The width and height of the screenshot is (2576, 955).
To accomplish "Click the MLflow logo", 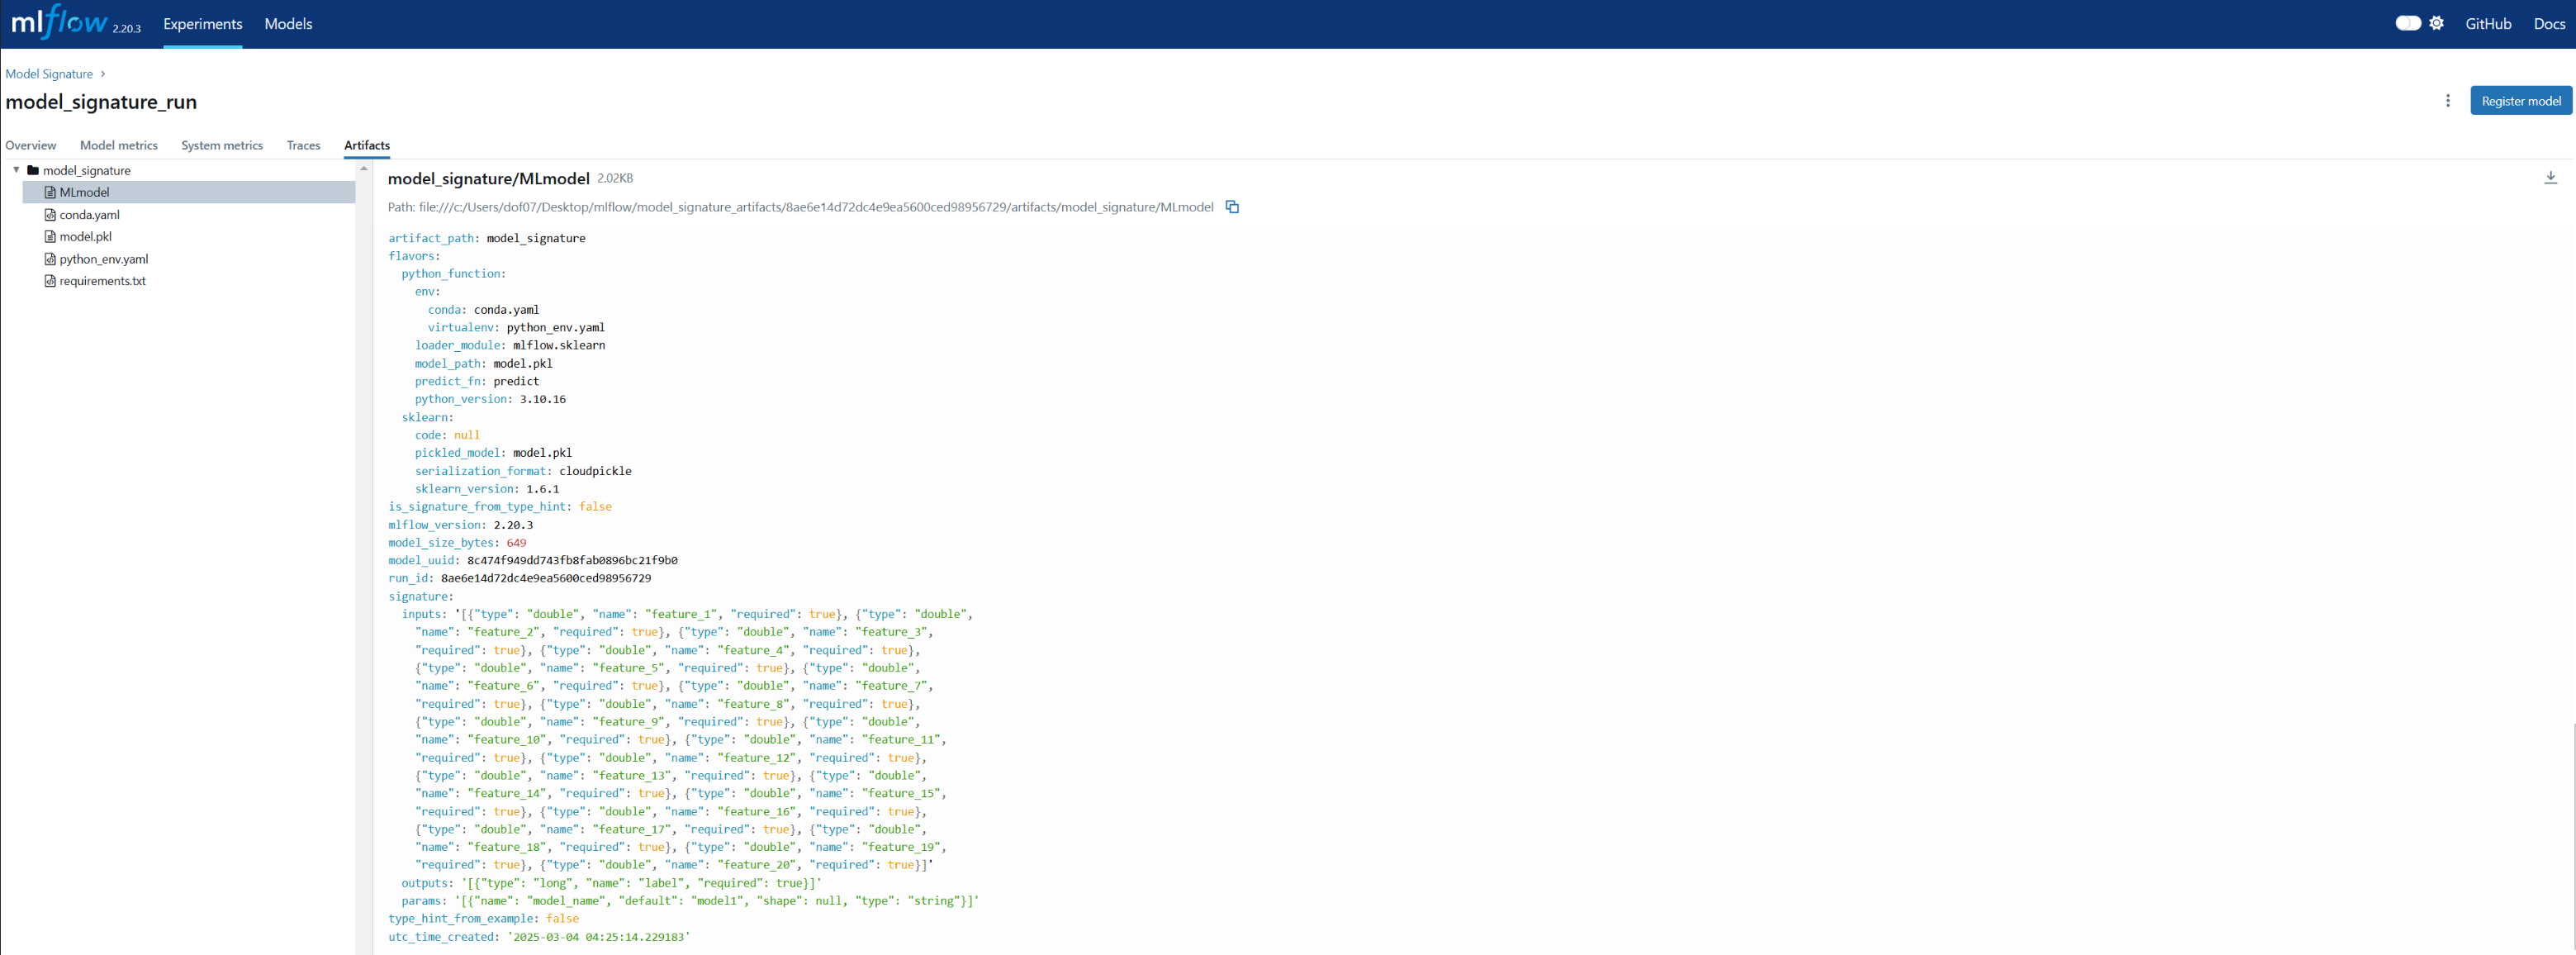I will click(x=60, y=22).
